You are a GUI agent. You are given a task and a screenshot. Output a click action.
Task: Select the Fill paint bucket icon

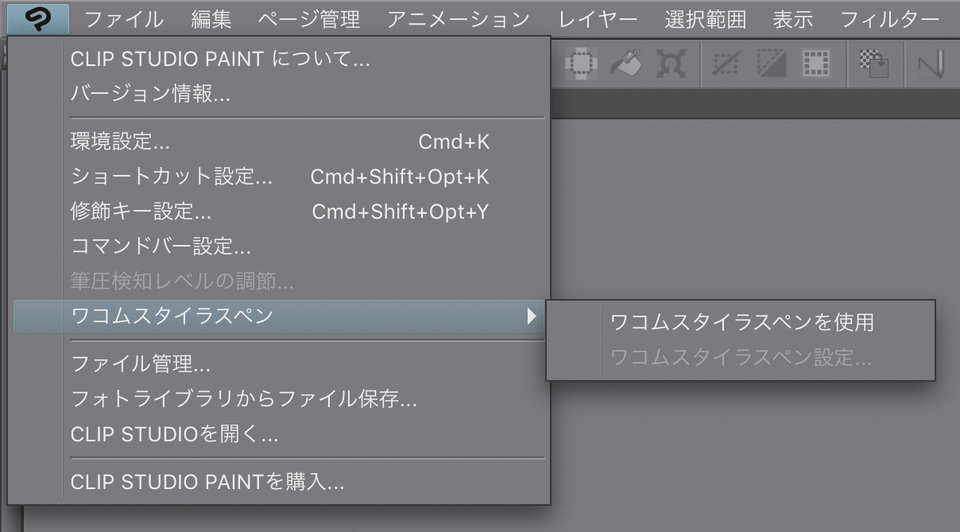pyautogui.click(x=626, y=64)
